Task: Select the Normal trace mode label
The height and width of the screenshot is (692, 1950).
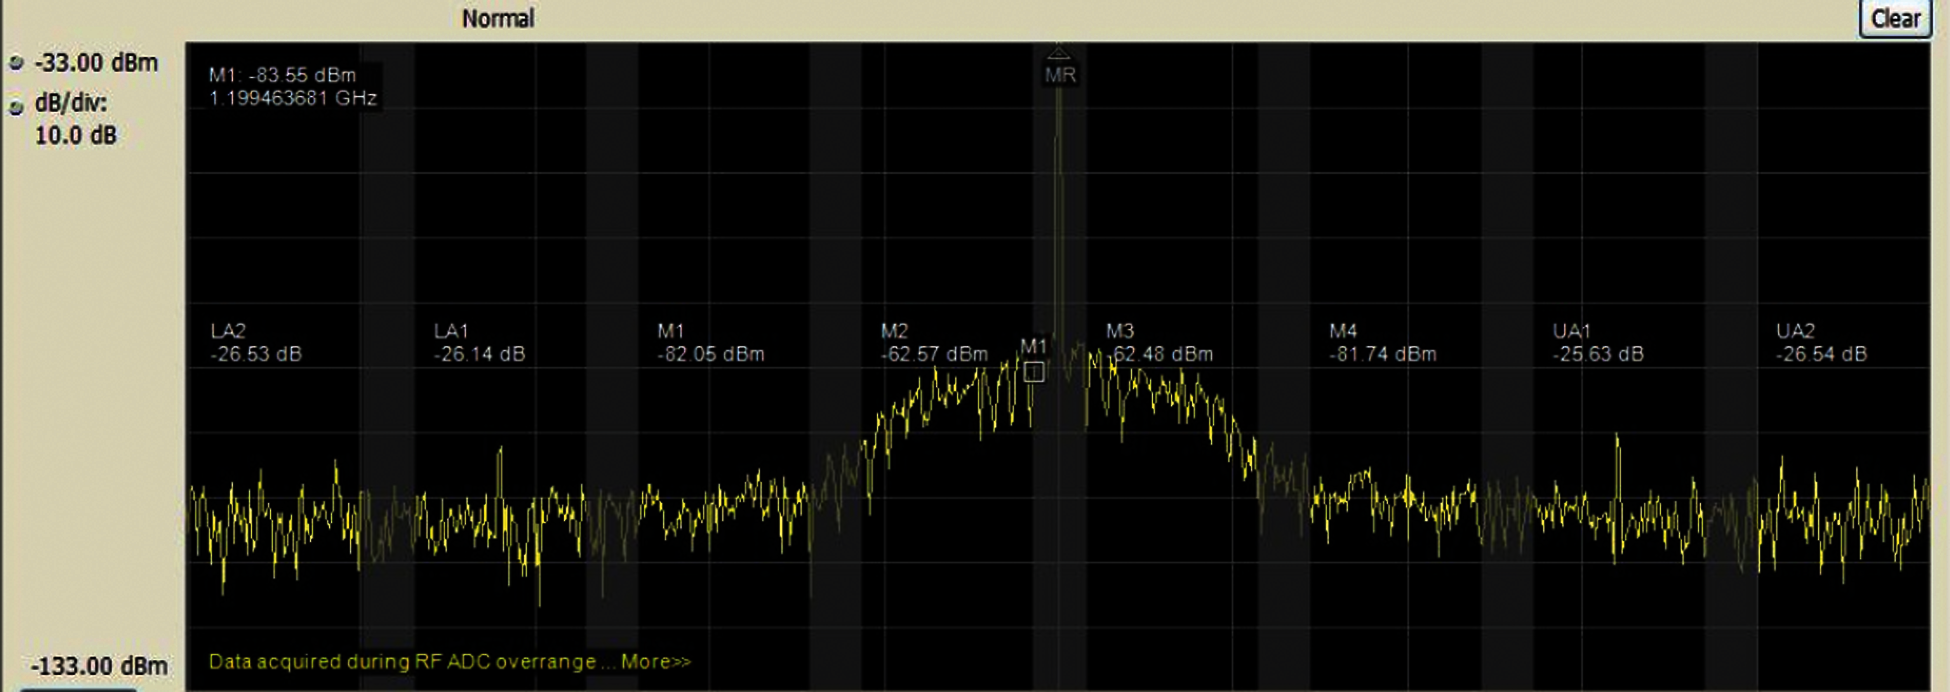Action: click(x=498, y=19)
